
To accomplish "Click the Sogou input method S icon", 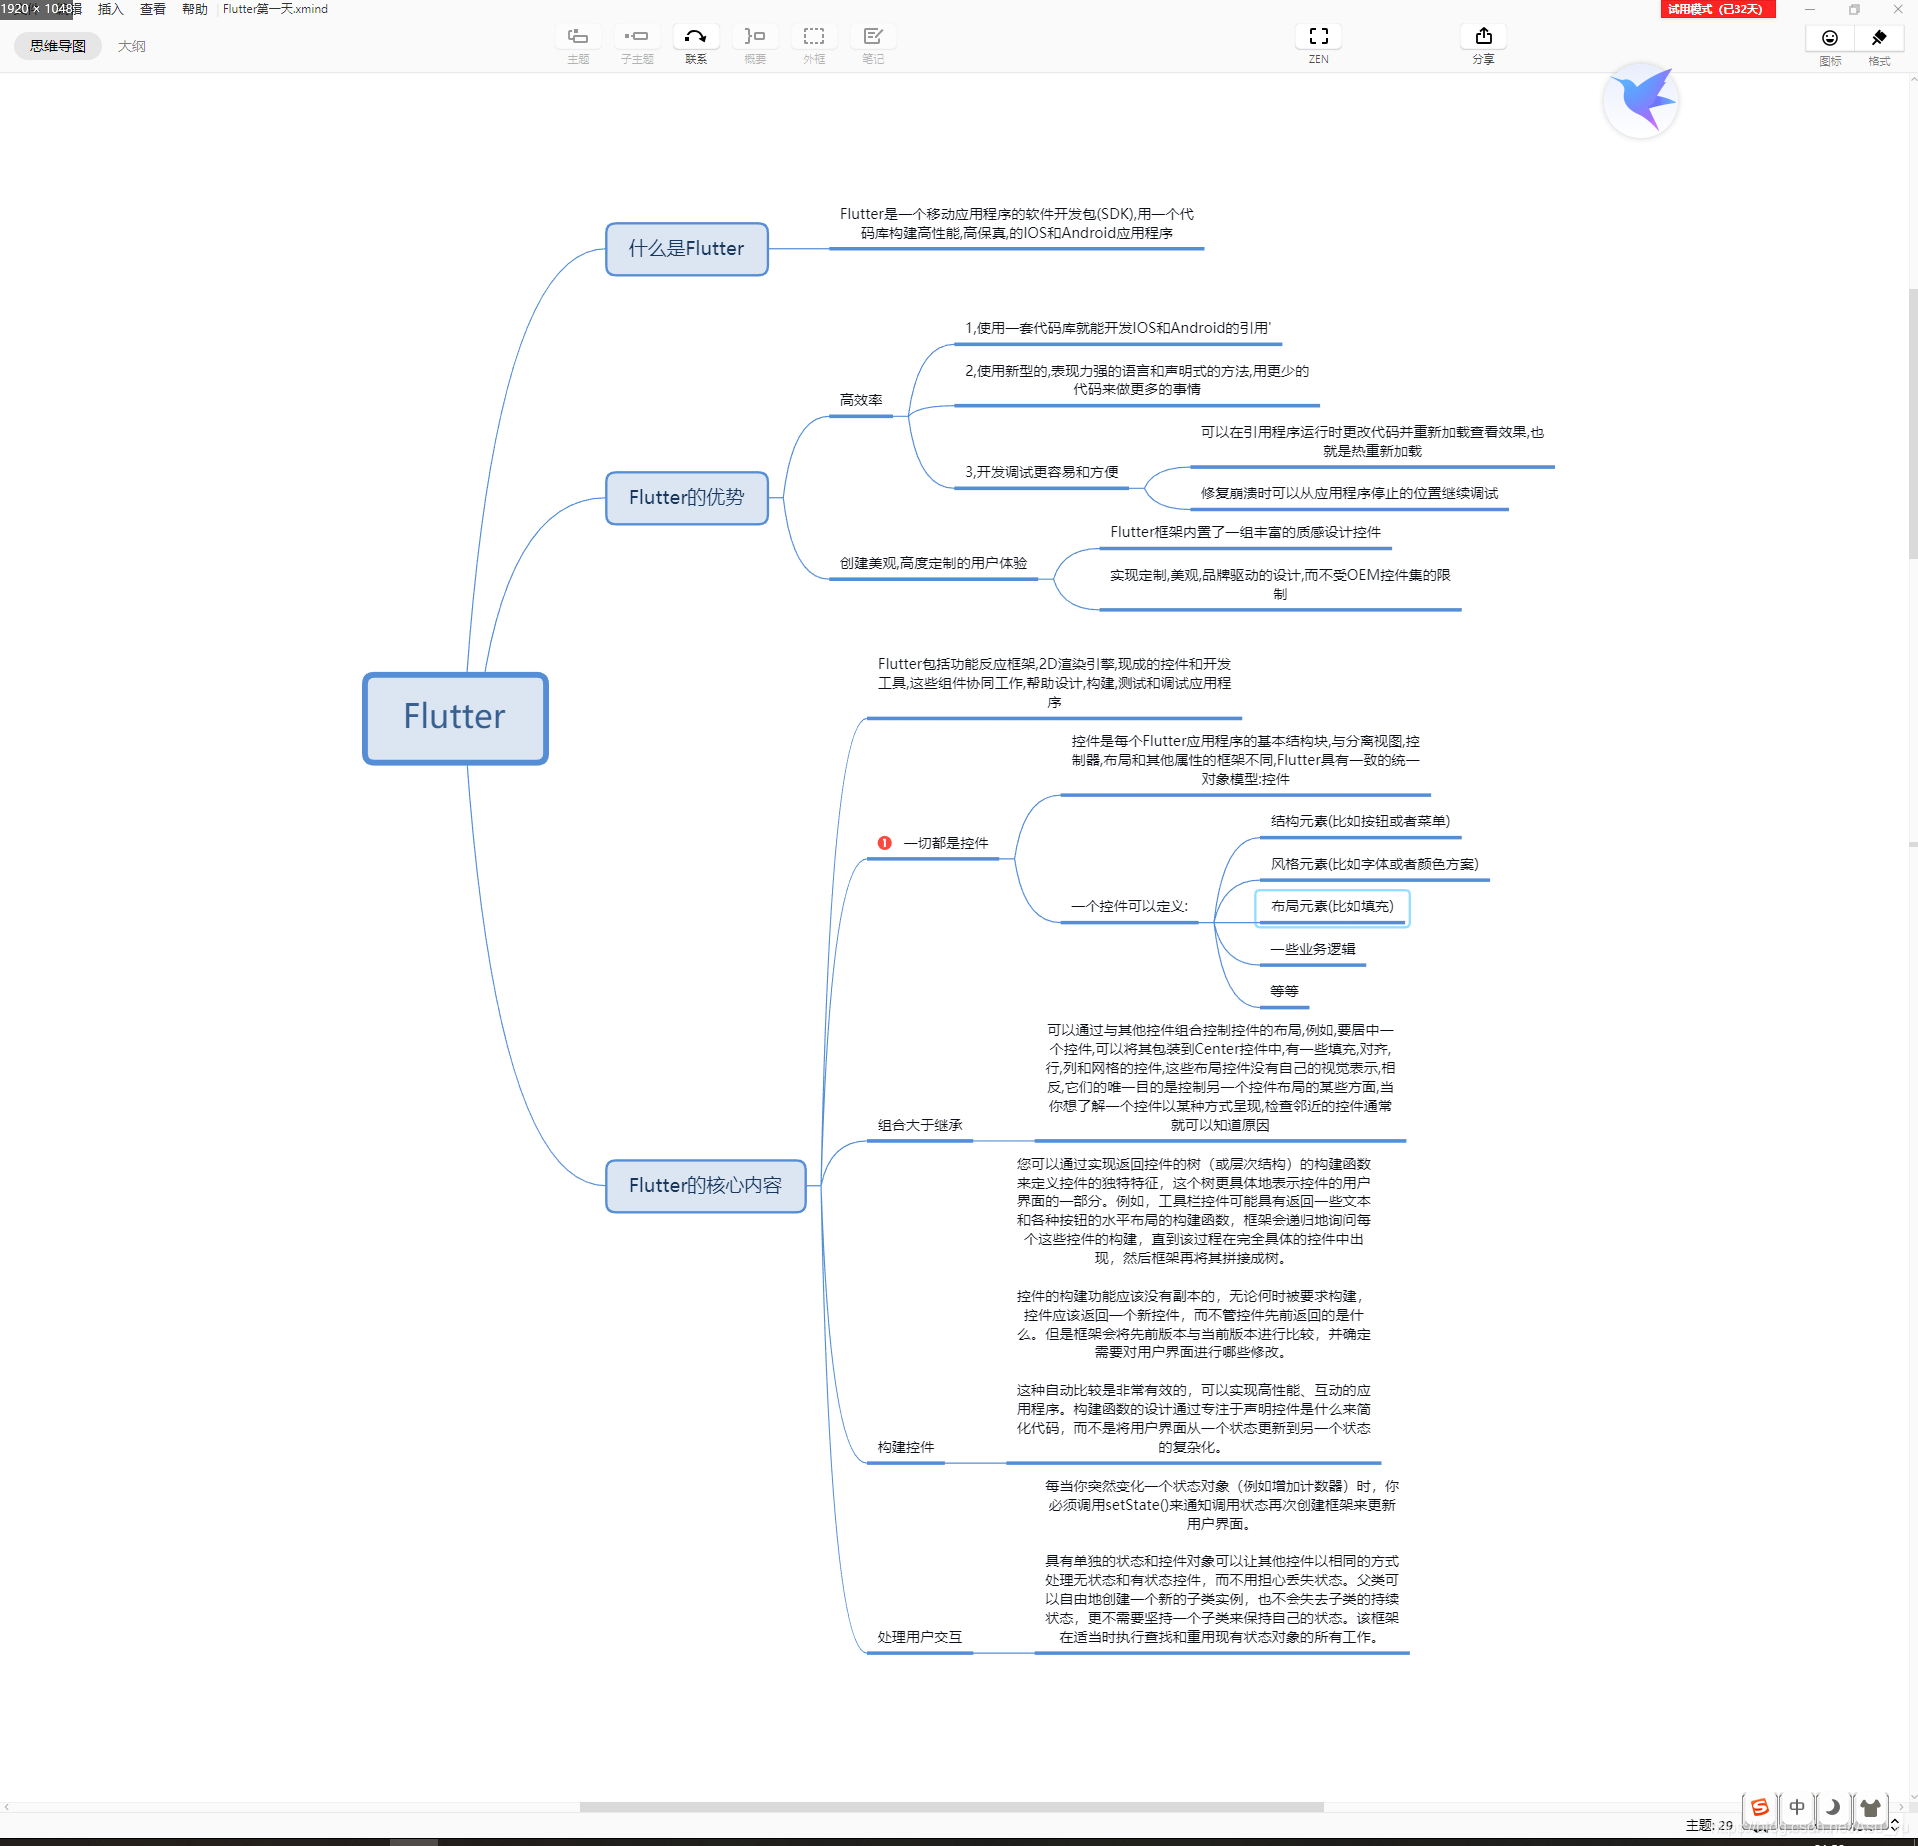I will 1760,1807.
